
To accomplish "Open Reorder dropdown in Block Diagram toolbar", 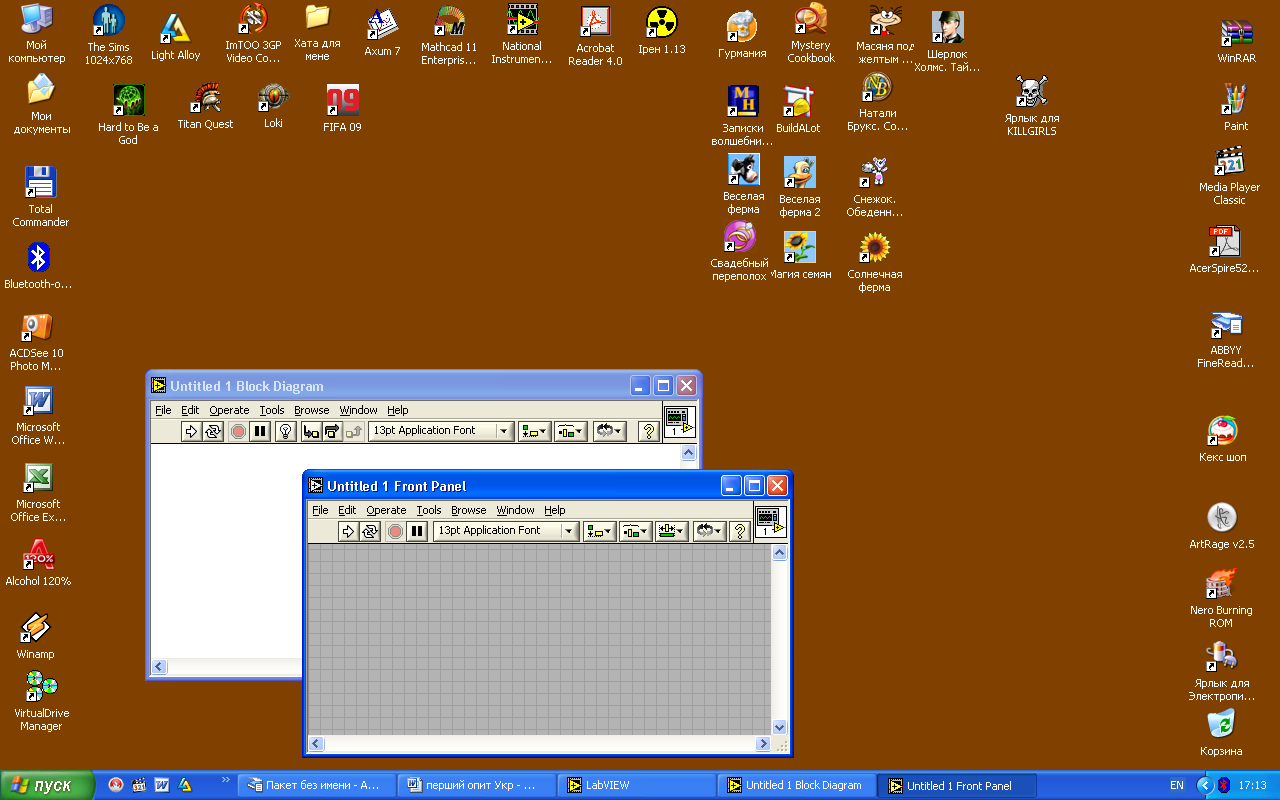I will pos(609,431).
